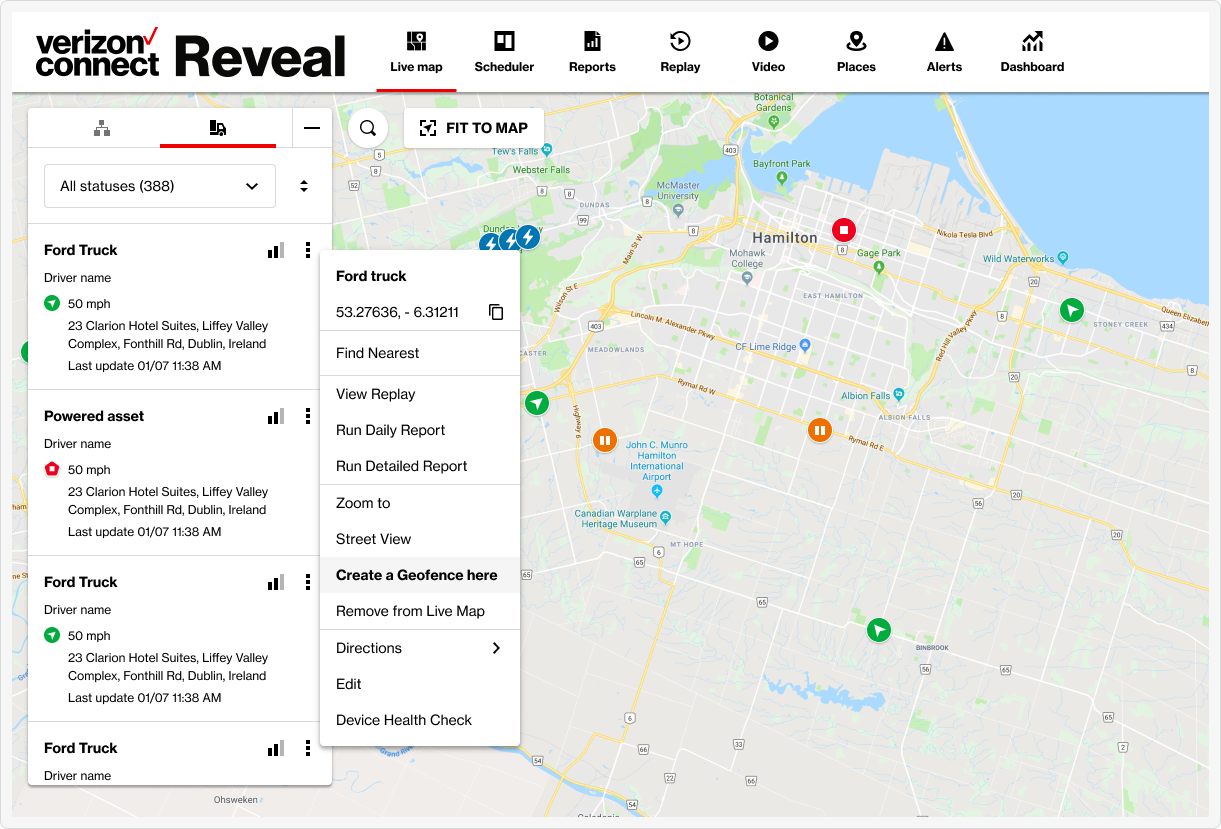Collapse the vehicle list panel

point(311,127)
